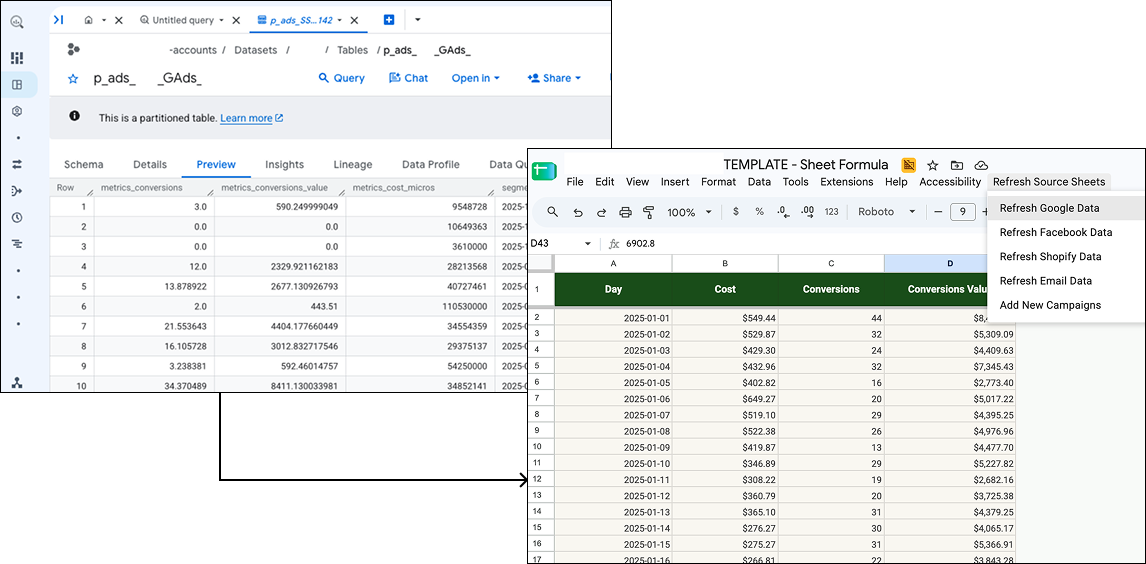This screenshot has width=1146, height=564.
Task: Open data transfers arrows icon in BigQuery sidebar
Action: pos(17,164)
